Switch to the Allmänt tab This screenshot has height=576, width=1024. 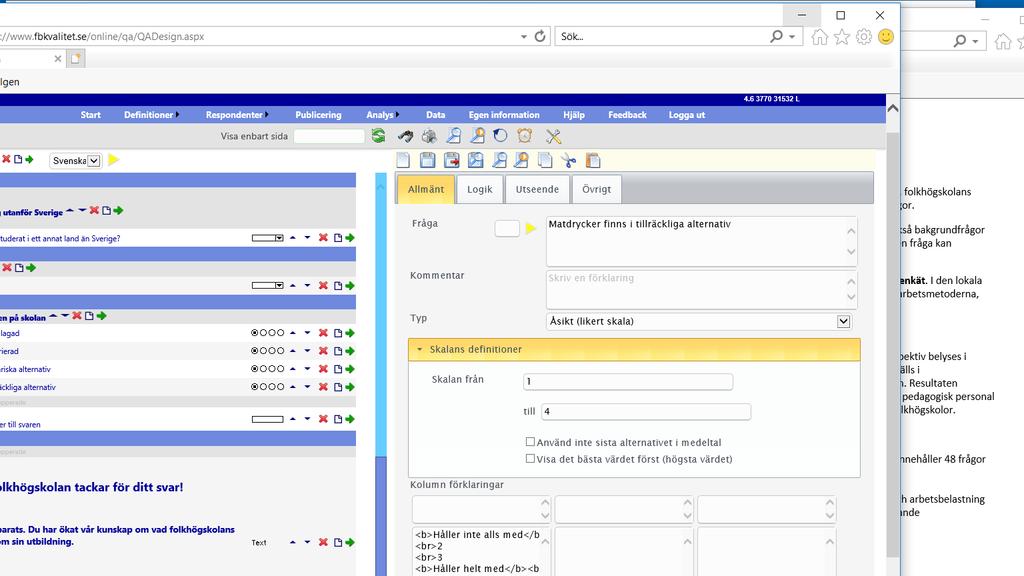point(426,189)
